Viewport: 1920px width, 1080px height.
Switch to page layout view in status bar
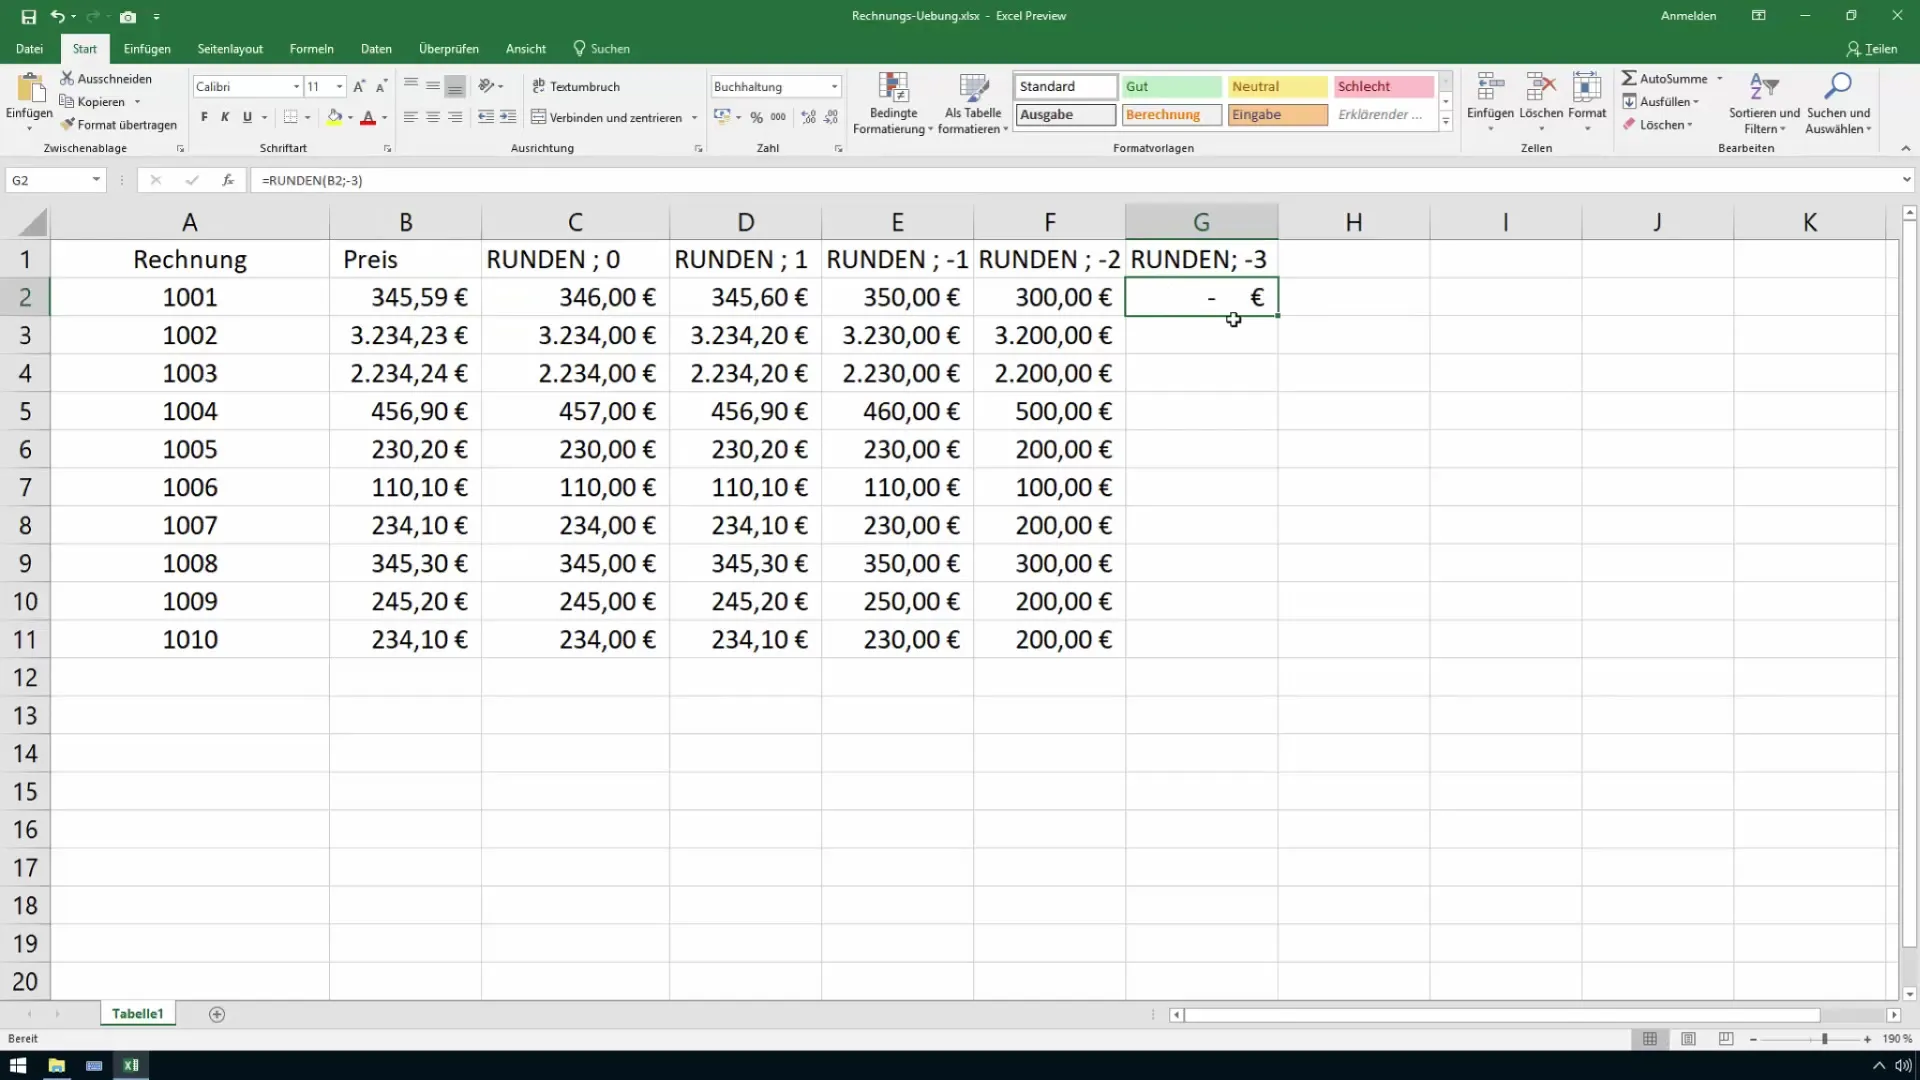[1688, 1039]
